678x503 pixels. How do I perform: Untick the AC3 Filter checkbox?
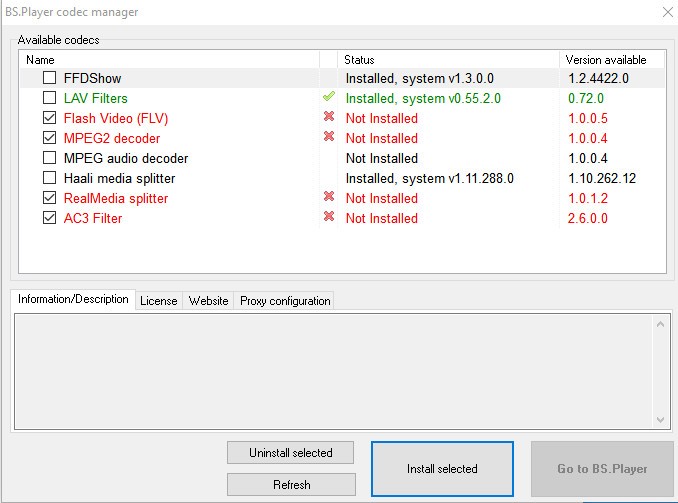pyautogui.click(x=49, y=218)
